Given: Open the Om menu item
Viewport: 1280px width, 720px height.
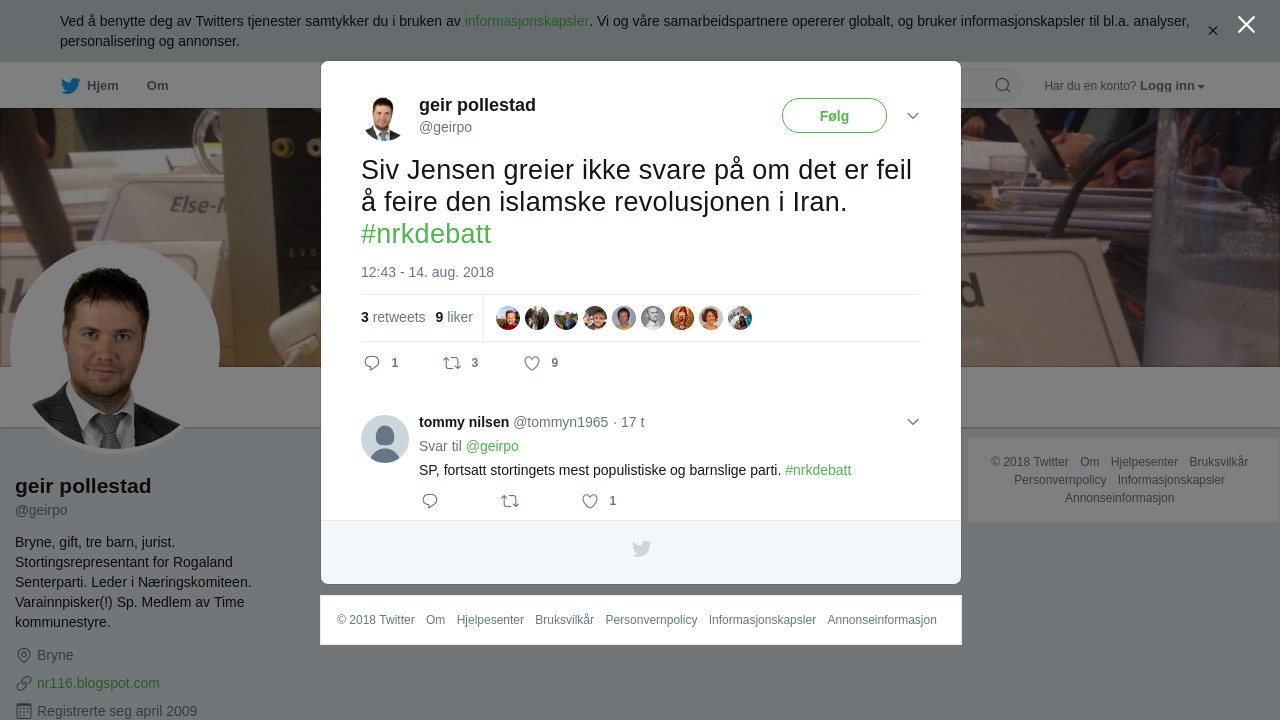Looking at the screenshot, I should (158, 86).
